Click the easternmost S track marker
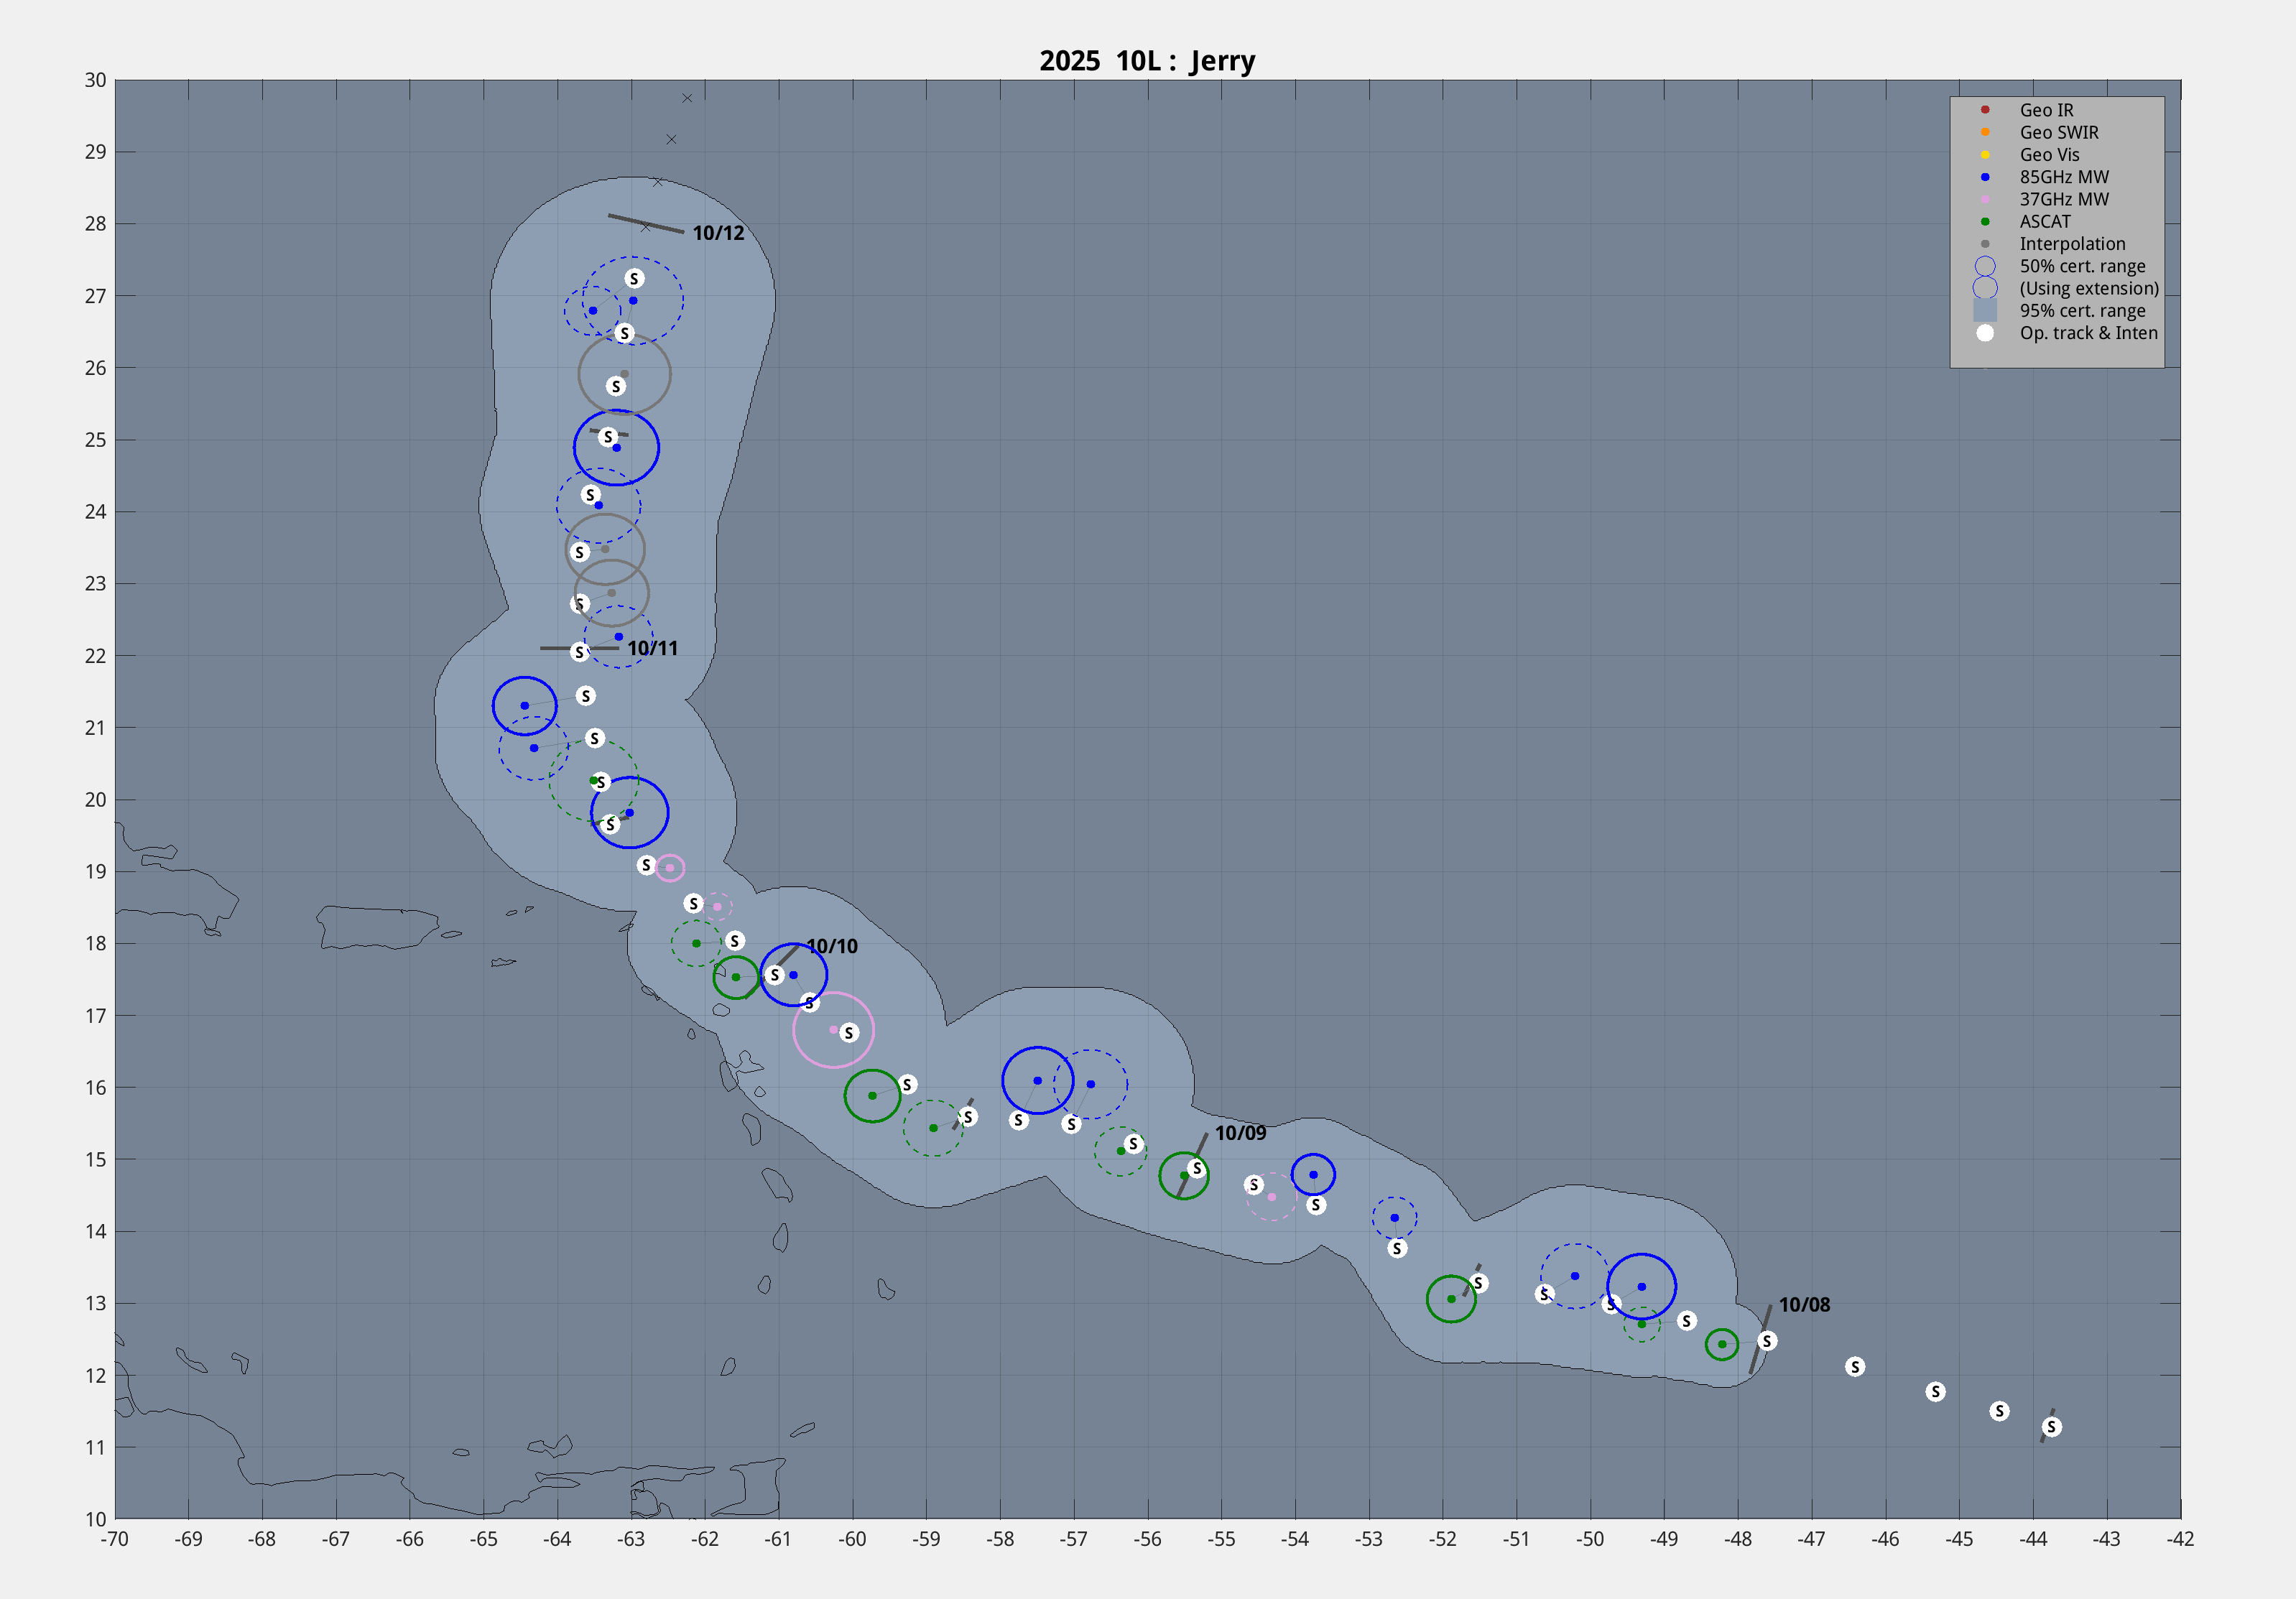 point(2051,1427)
